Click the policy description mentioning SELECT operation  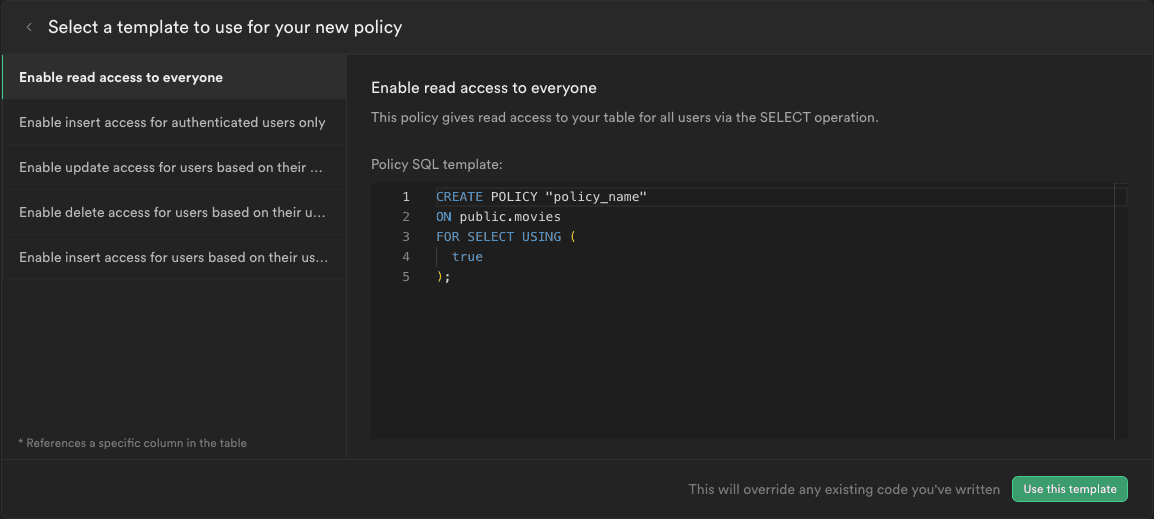click(624, 117)
